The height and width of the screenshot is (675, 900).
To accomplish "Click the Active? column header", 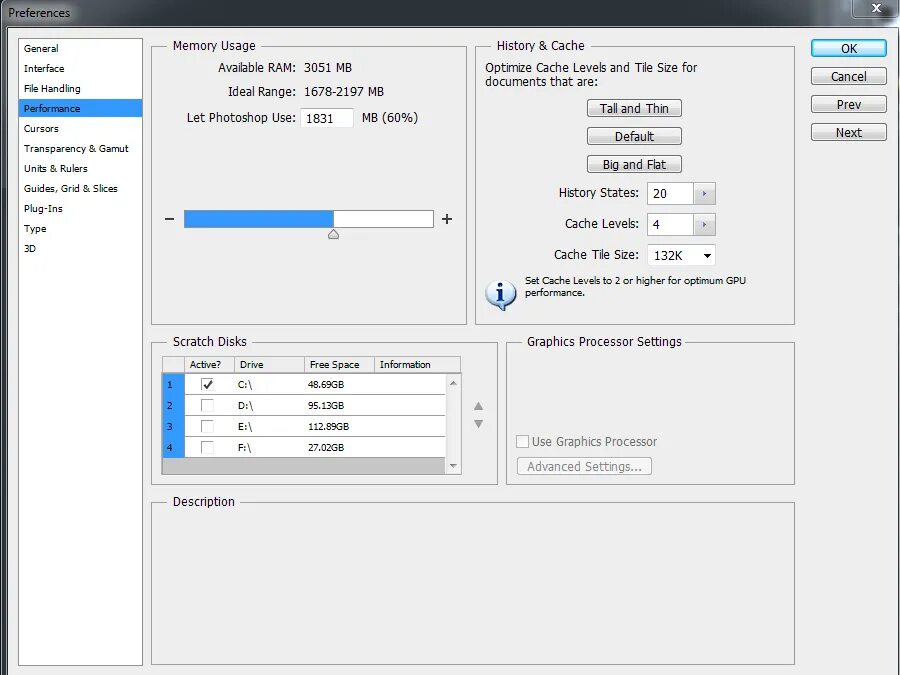I will pyautogui.click(x=209, y=364).
